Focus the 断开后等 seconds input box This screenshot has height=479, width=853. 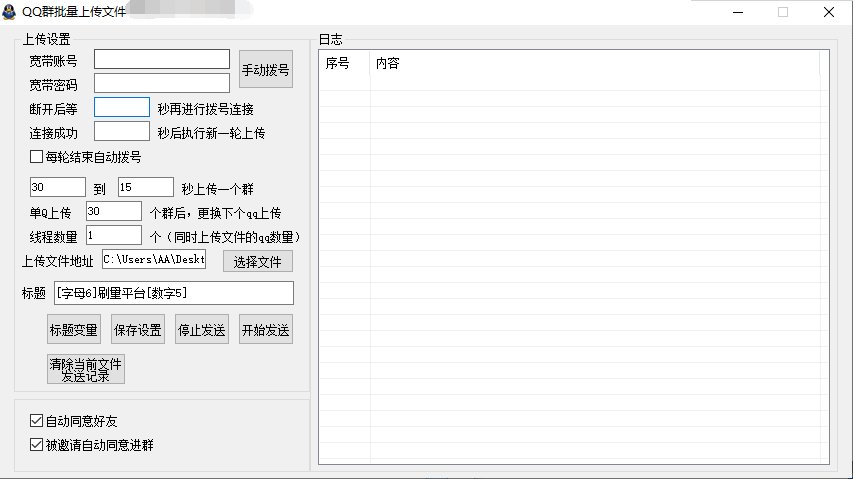tap(122, 107)
